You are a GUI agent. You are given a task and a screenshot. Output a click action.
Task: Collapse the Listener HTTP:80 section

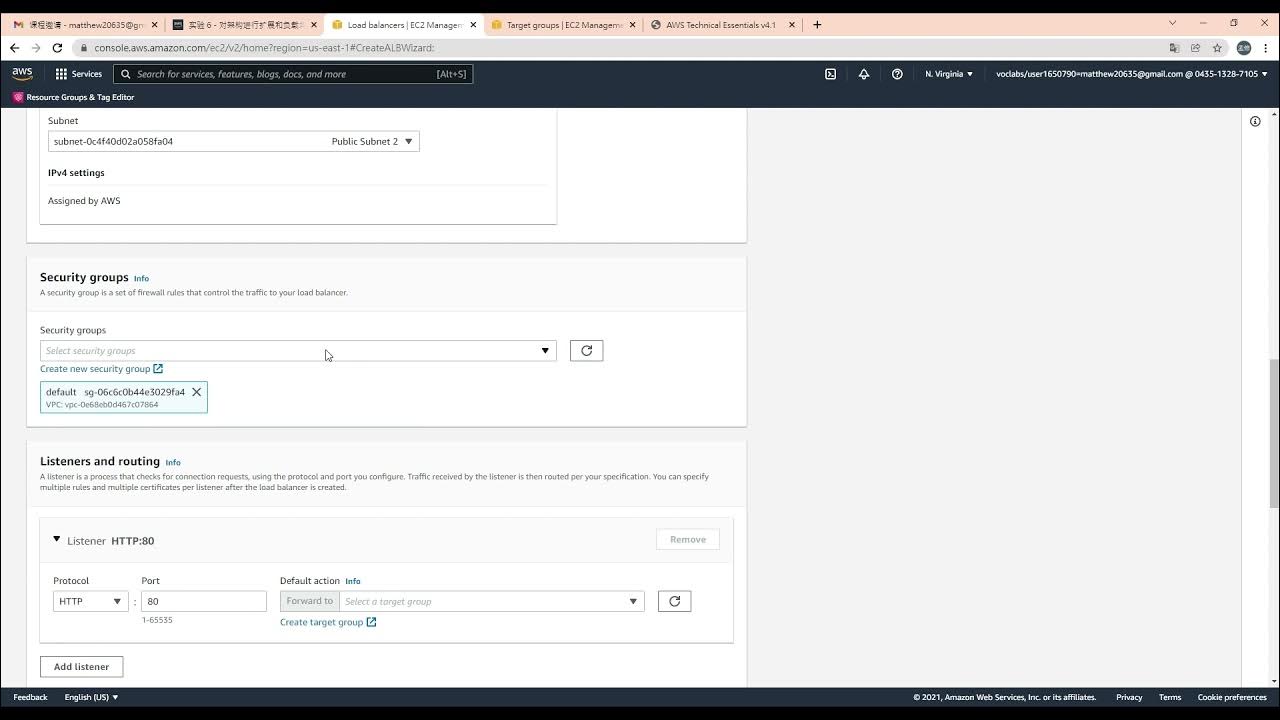[x=56, y=540]
